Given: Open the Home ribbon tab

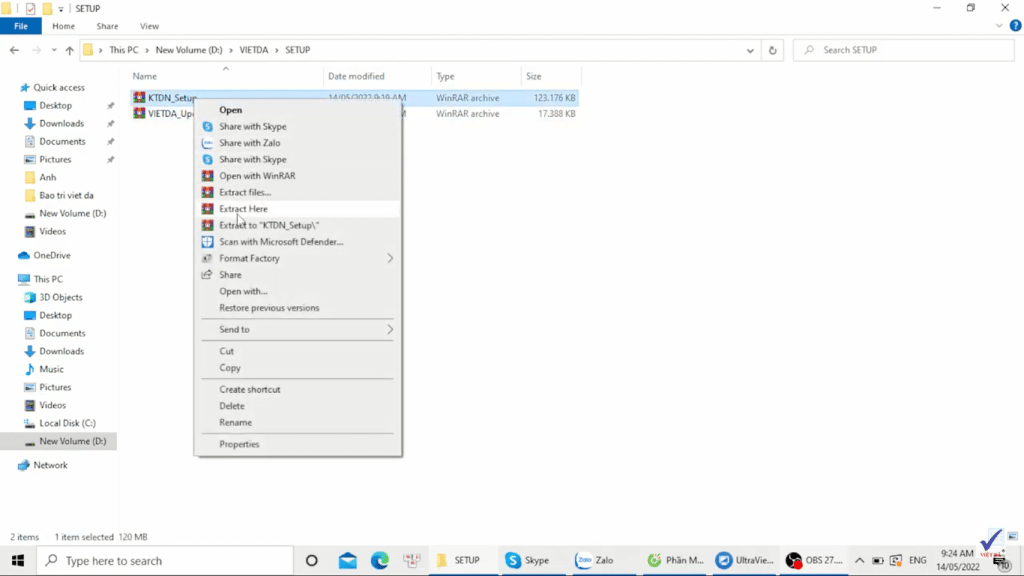Looking at the screenshot, I should tap(63, 26).
